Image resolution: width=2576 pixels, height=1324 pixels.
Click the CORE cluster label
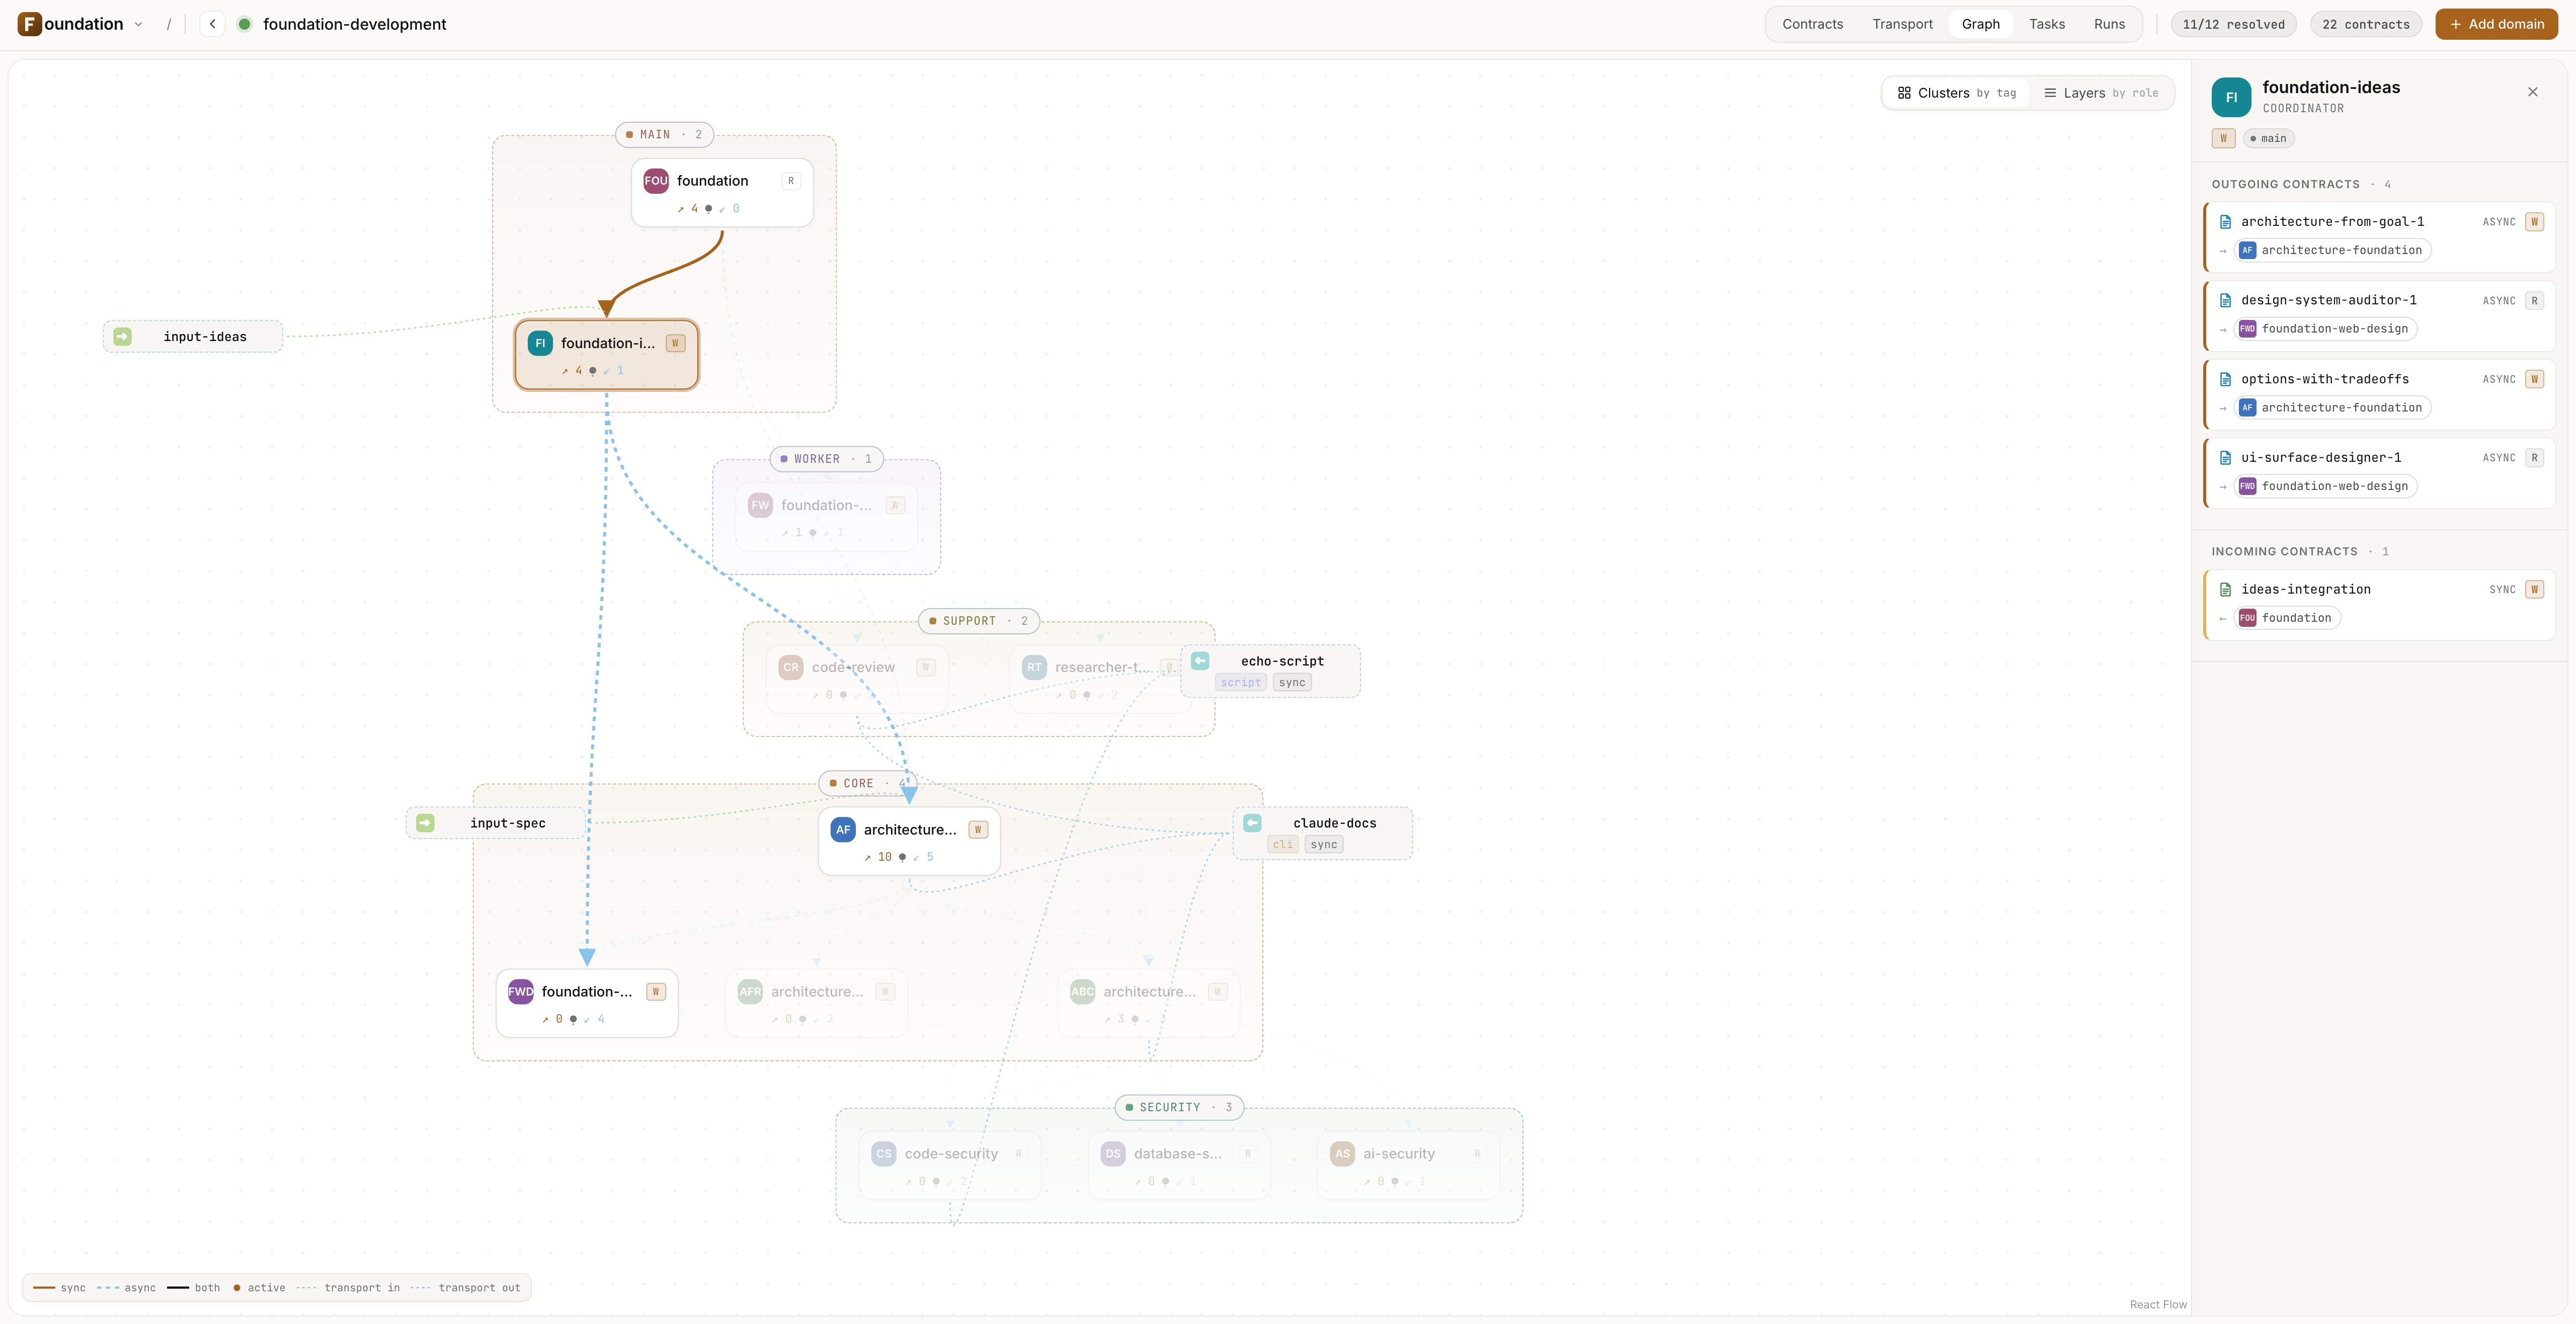point(868,783)
